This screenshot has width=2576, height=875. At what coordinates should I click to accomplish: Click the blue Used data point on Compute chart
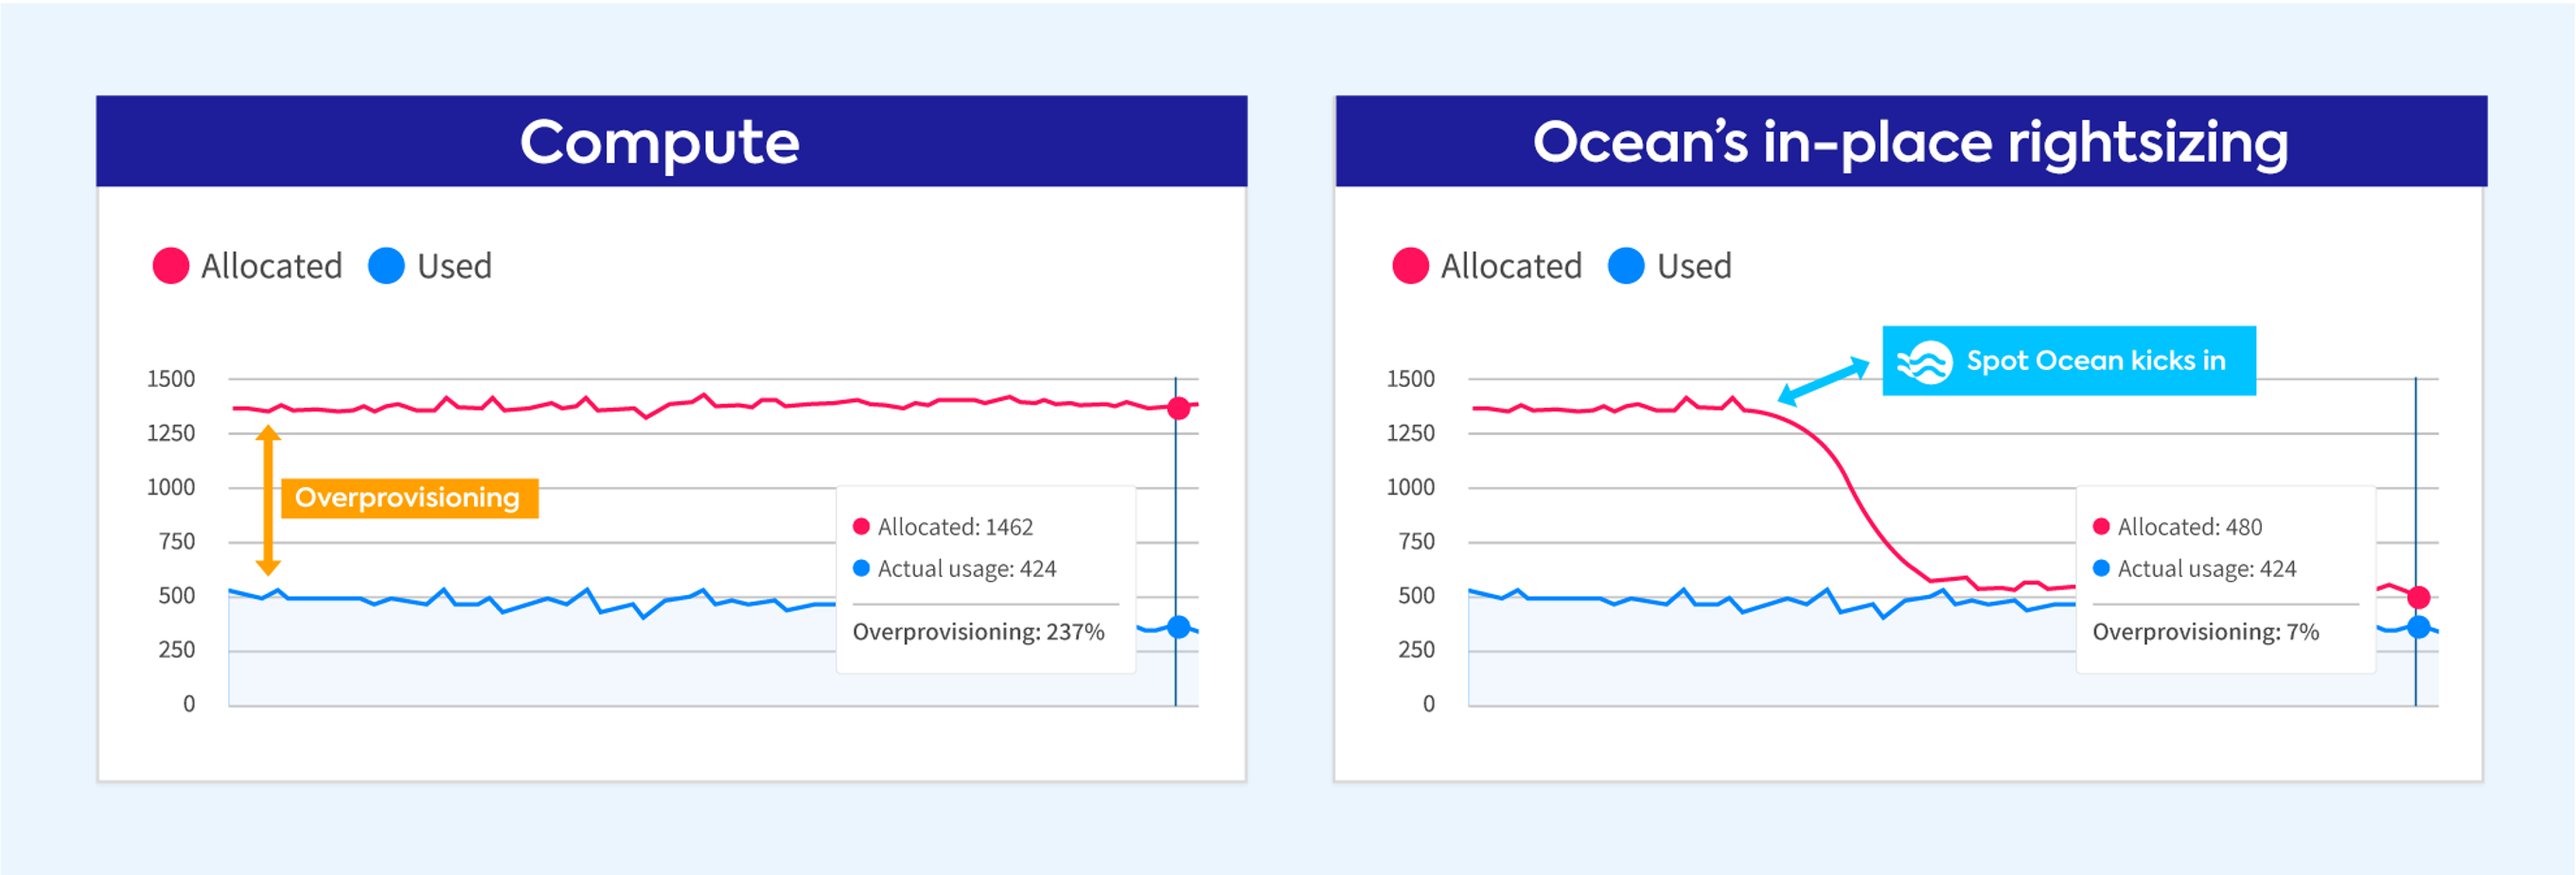click(1179, 627)
